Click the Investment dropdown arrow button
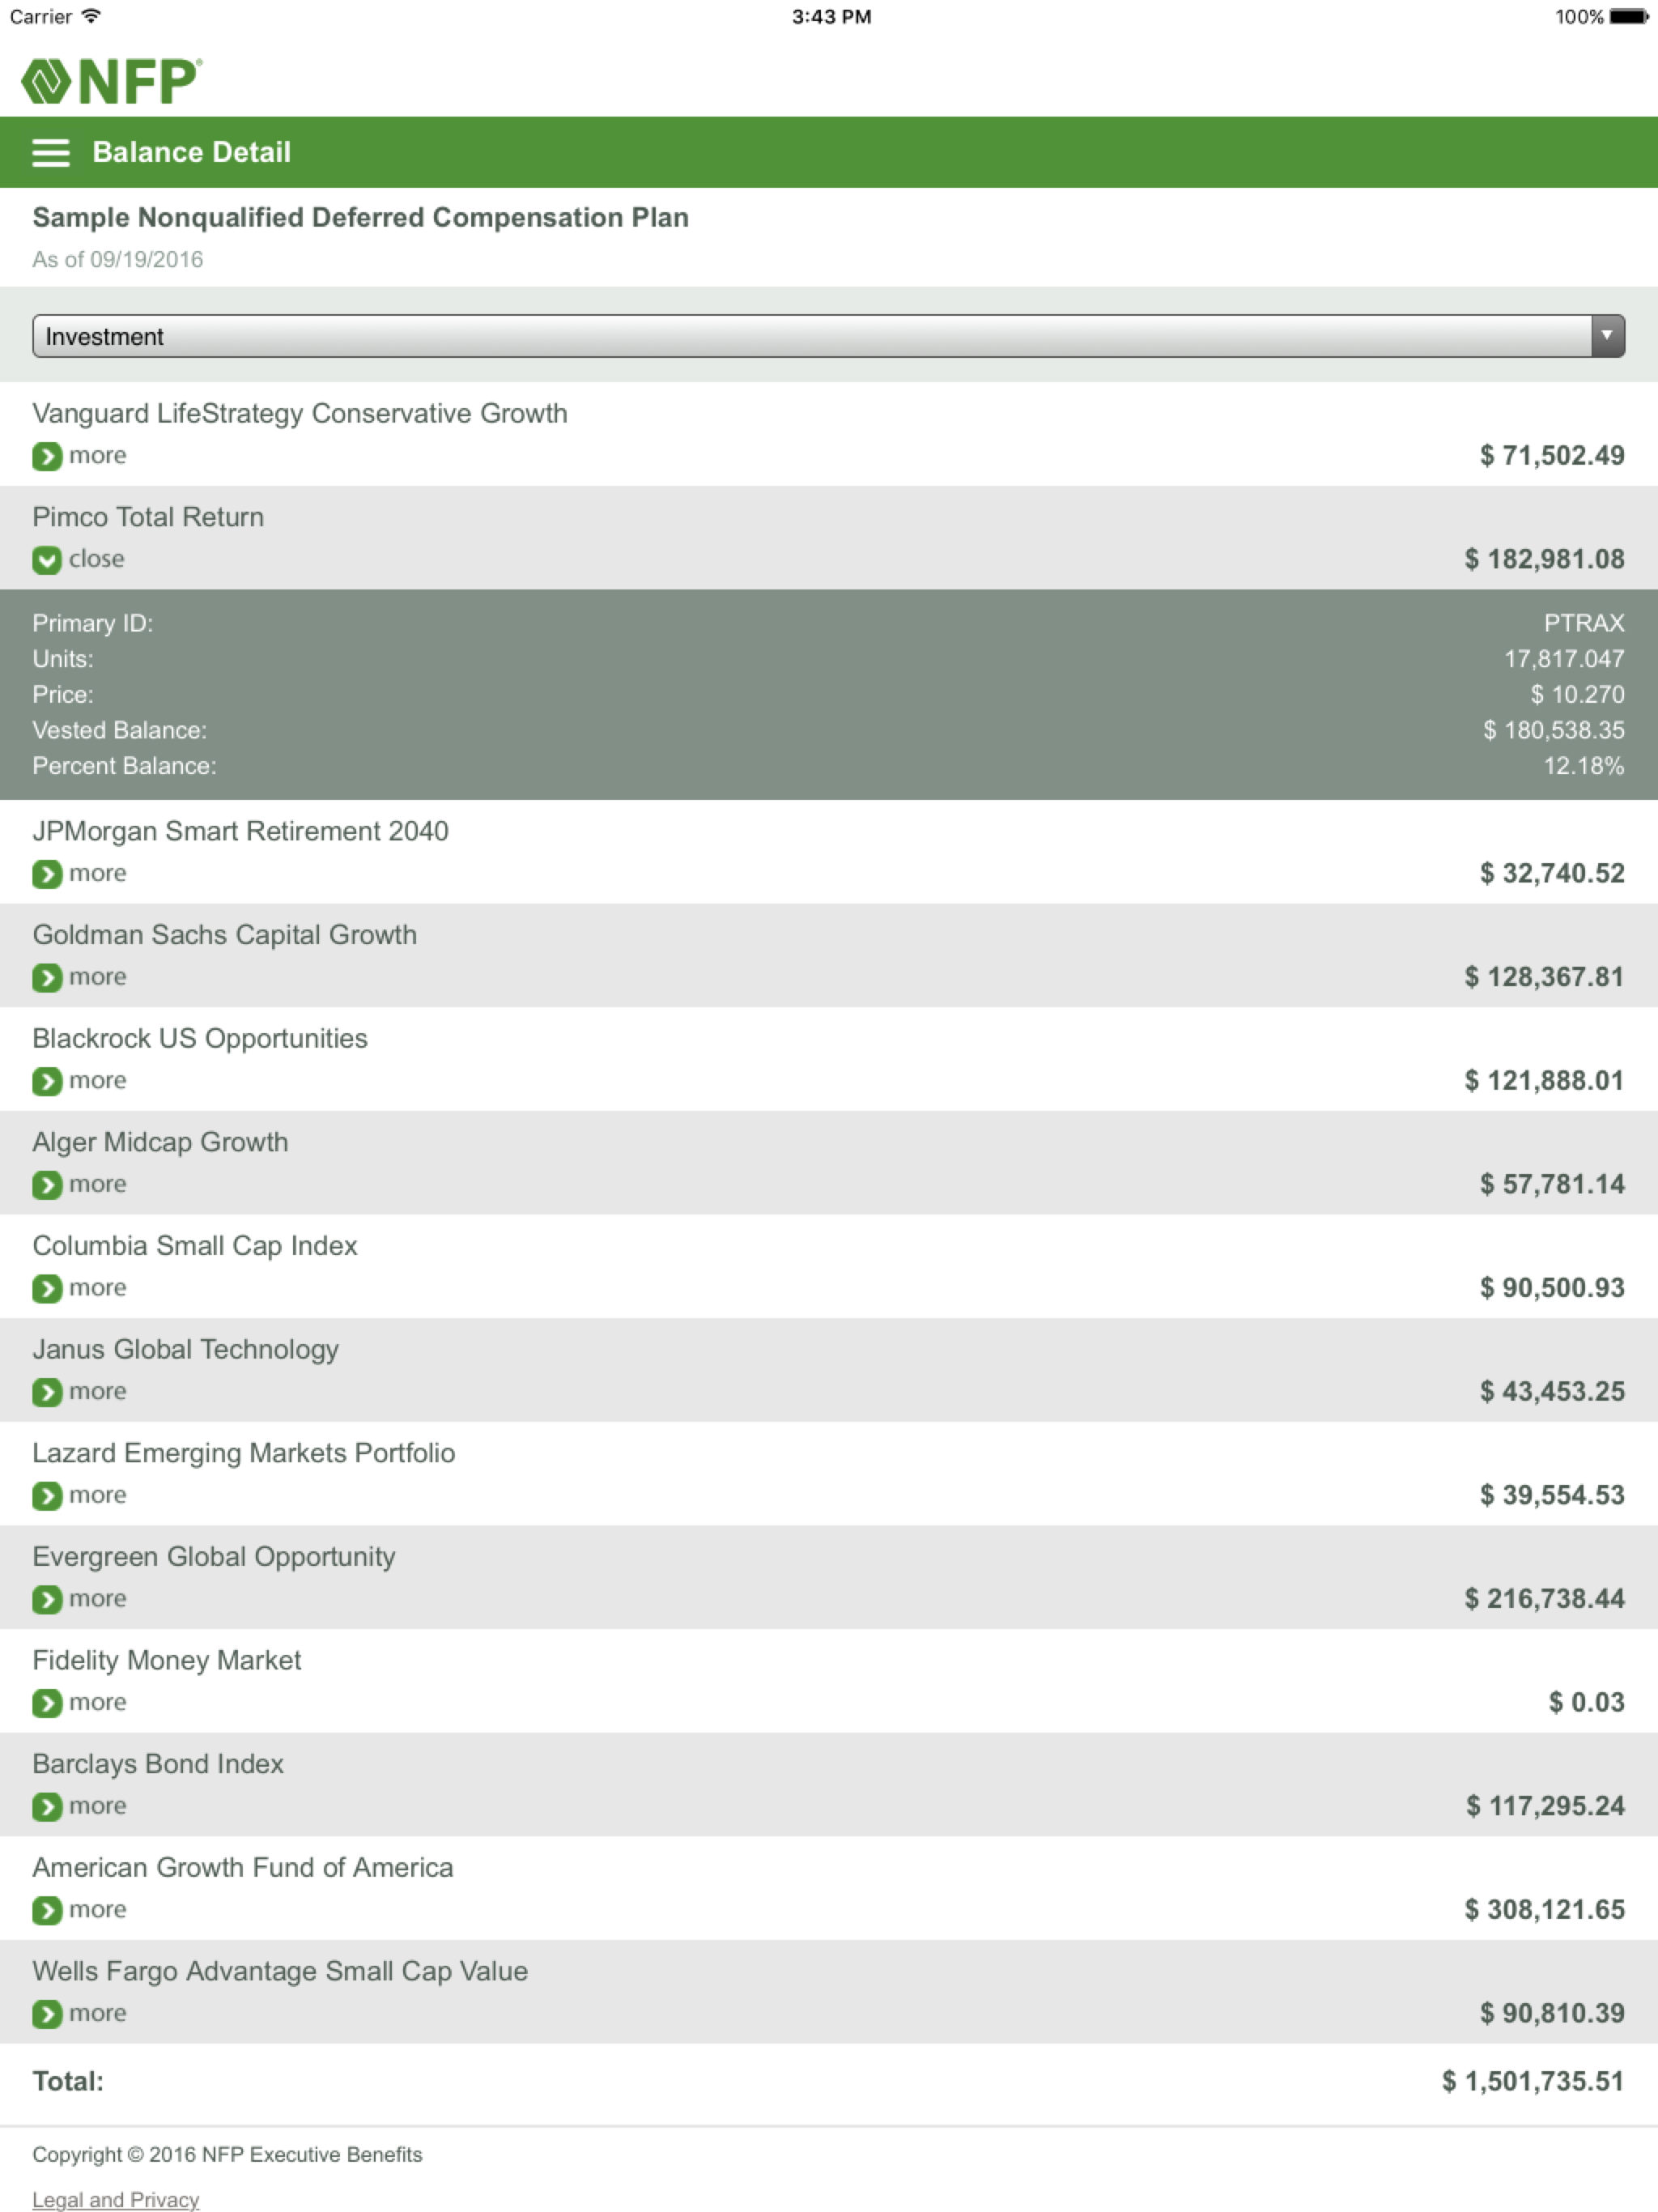This screenshot has width=1658, height=2212. (x=1607, y=336)
